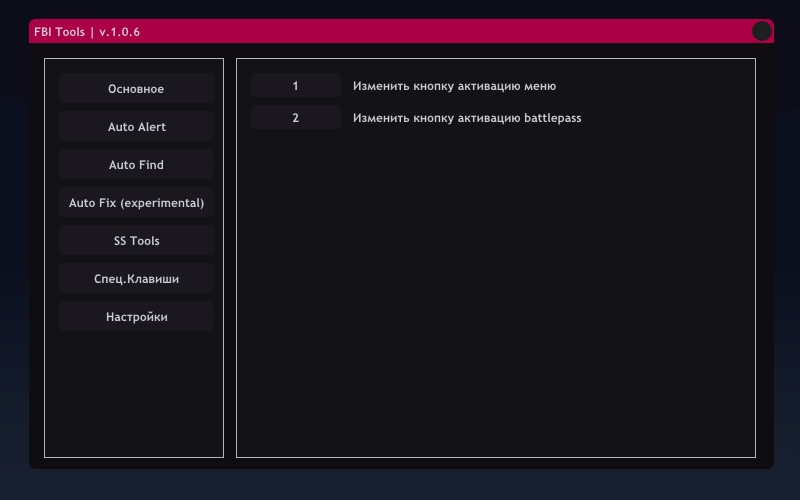
Task: Click key button 1 for menu activation
Action: [x=296, y=86]
